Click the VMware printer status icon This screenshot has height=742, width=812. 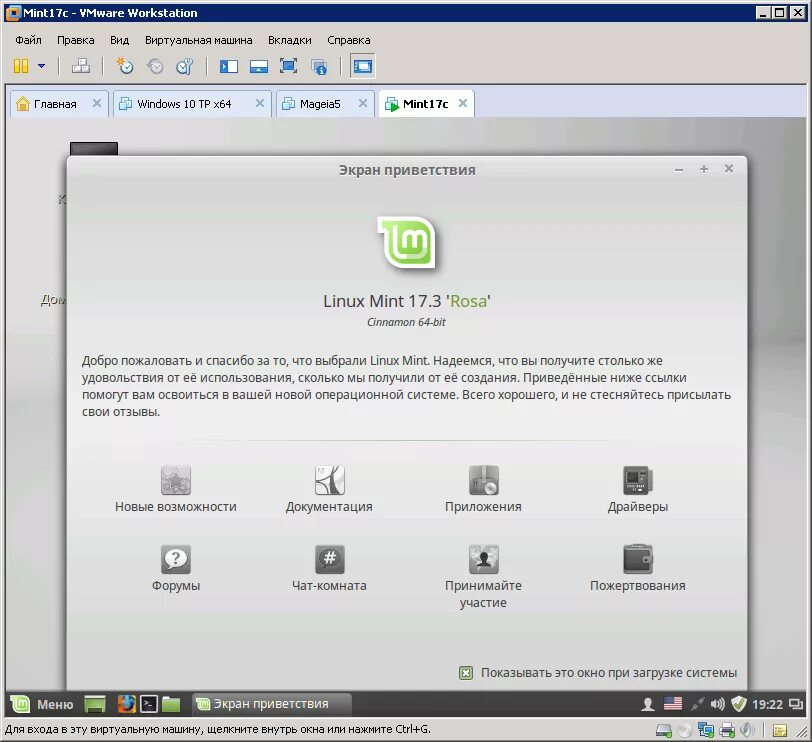(x=727, y=730)
